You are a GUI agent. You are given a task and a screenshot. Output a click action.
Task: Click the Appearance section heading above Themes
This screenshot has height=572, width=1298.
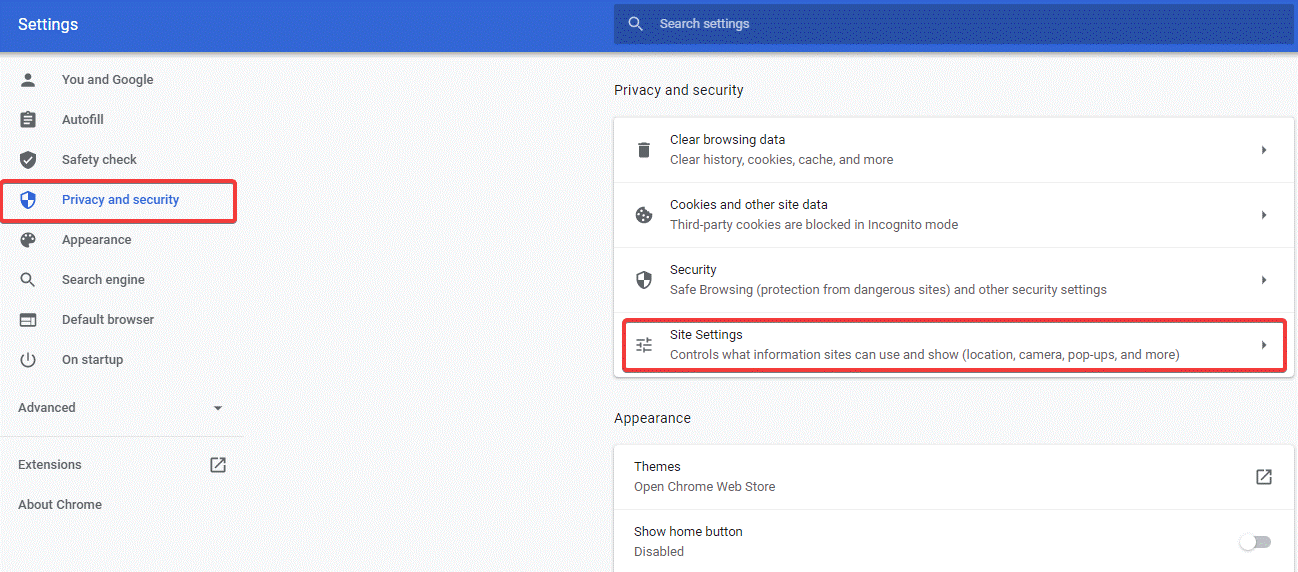652,418
